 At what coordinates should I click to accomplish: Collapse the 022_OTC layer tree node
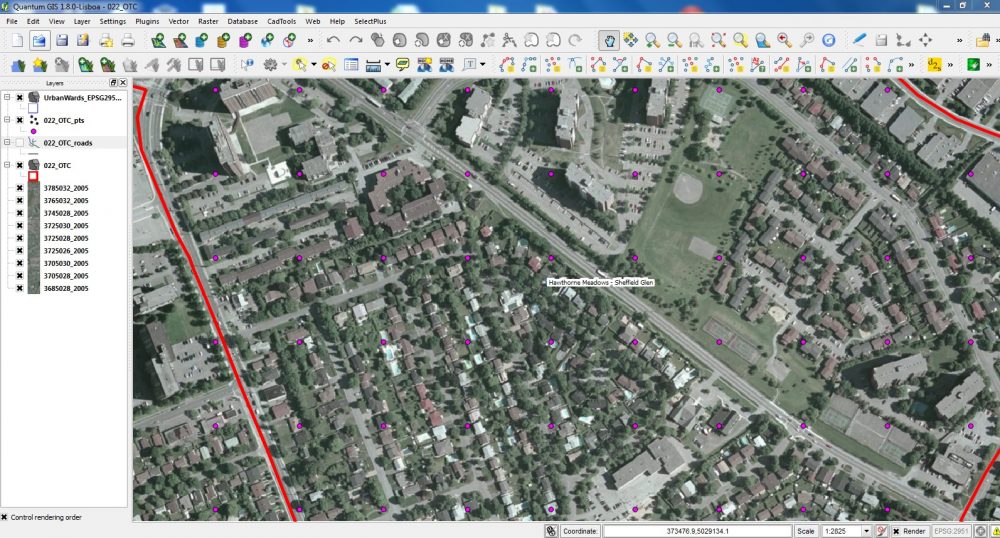click(x=7, y=165)
